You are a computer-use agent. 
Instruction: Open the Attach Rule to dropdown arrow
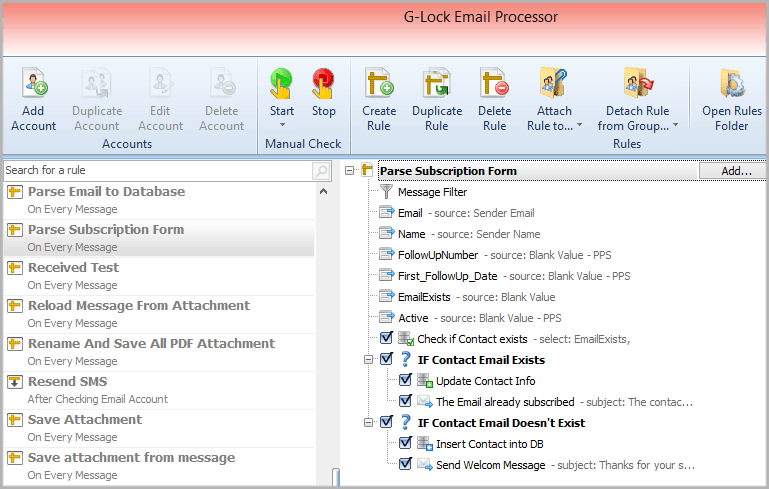[579, 125]
